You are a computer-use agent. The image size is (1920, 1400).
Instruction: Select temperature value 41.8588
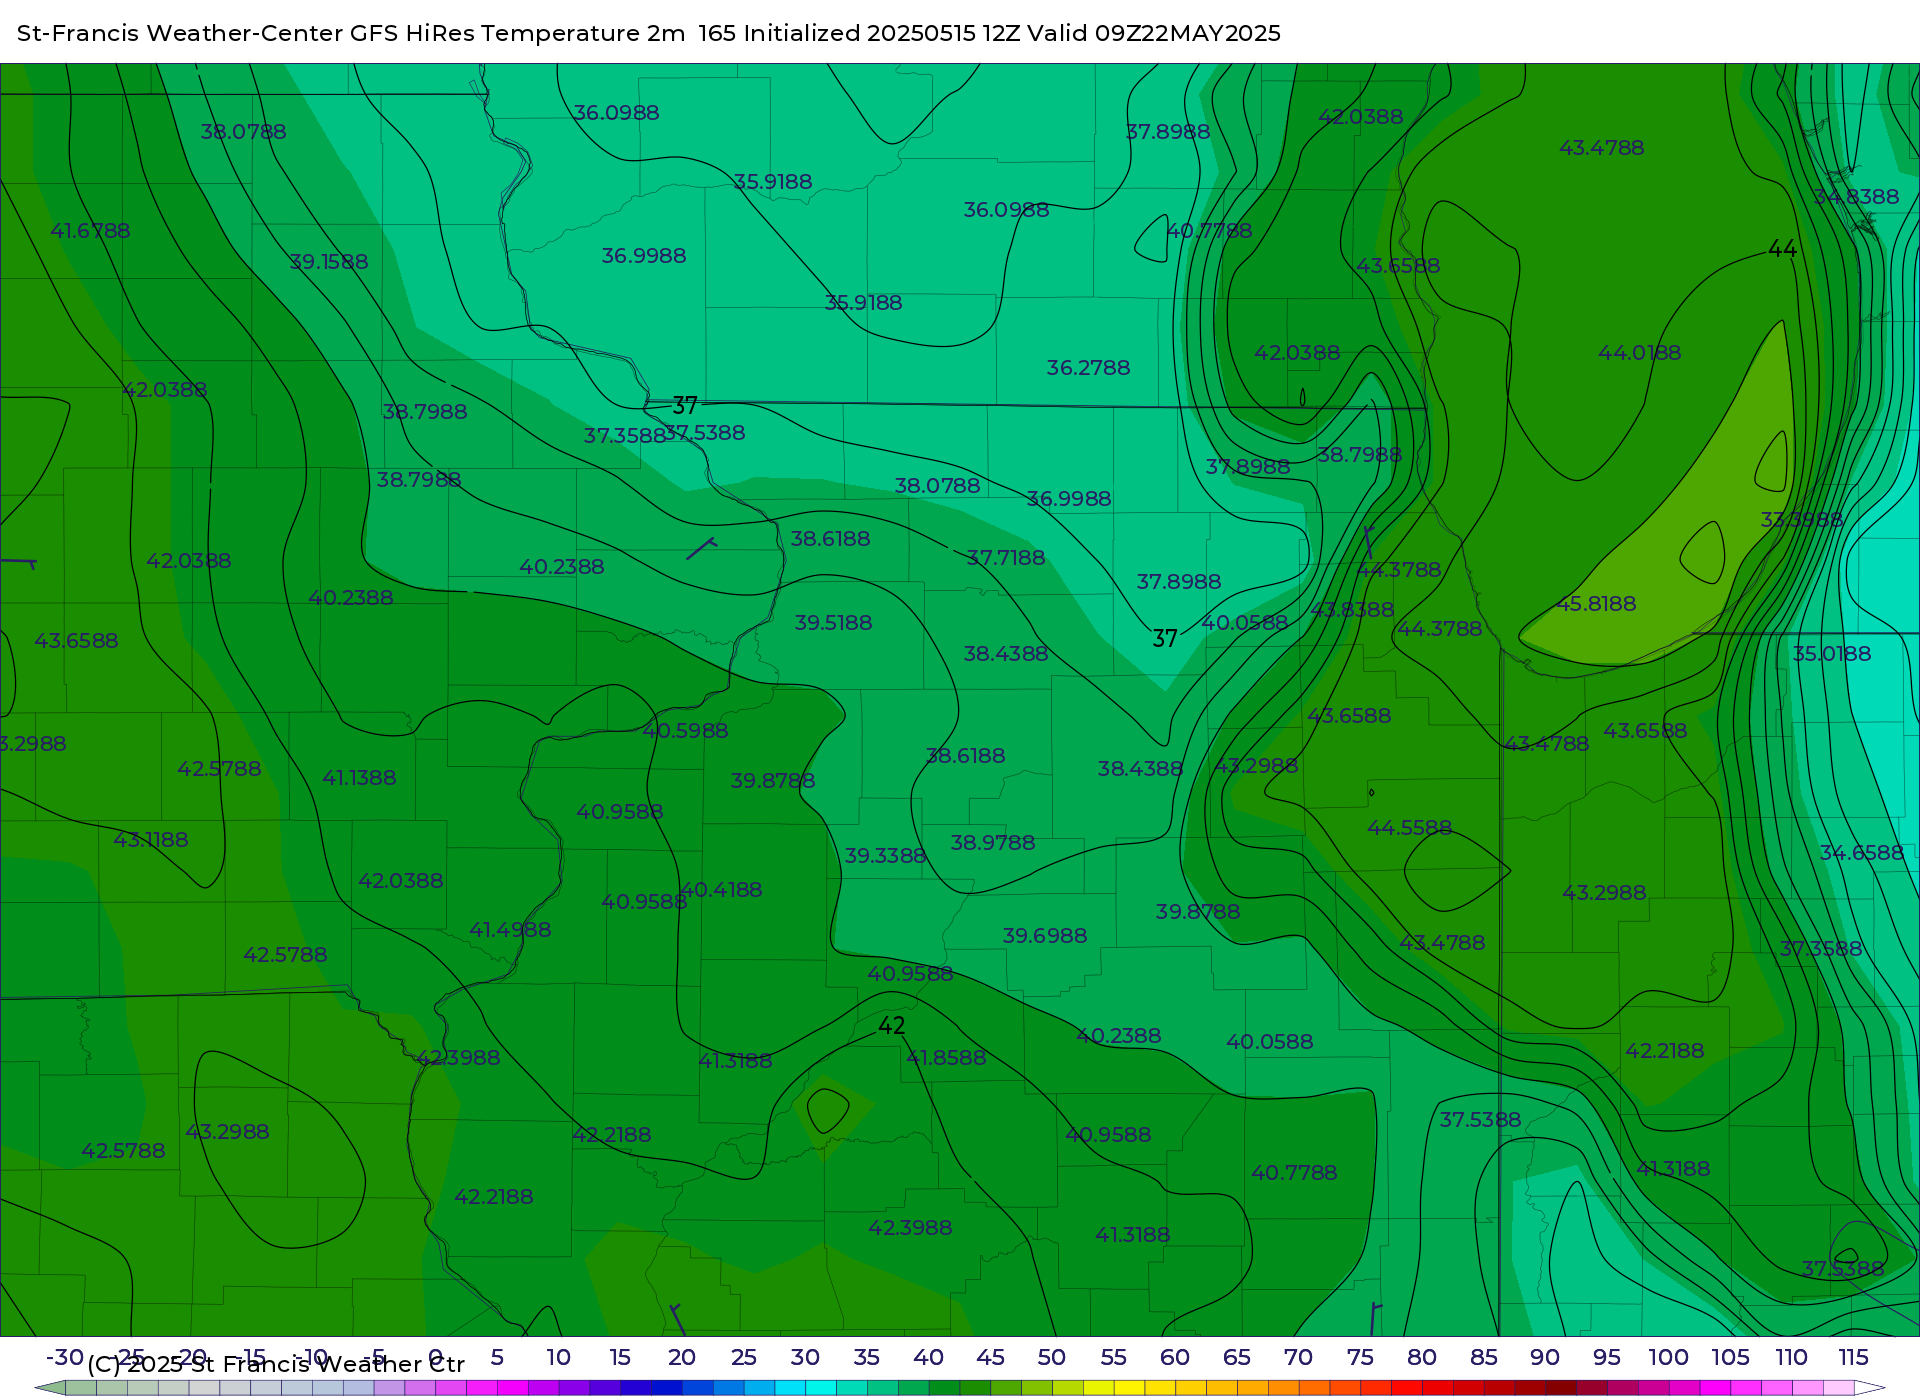pyautogui.click(x=946, y=1058)
